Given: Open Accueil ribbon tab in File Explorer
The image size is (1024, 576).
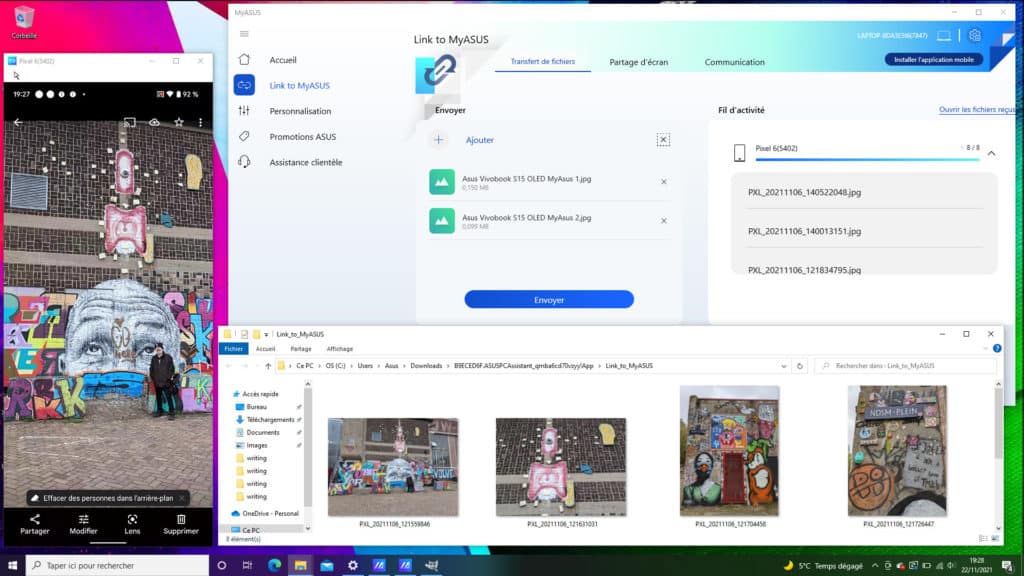Looking at the screenshot, I should click(x=265, y=349).
